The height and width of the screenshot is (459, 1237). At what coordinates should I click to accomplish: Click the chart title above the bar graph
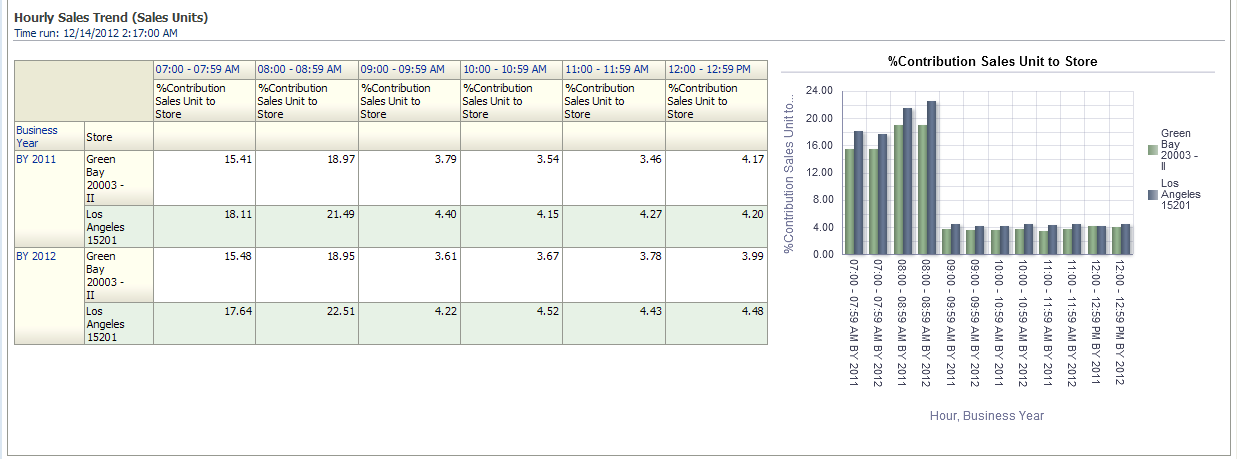coord(992,62)
